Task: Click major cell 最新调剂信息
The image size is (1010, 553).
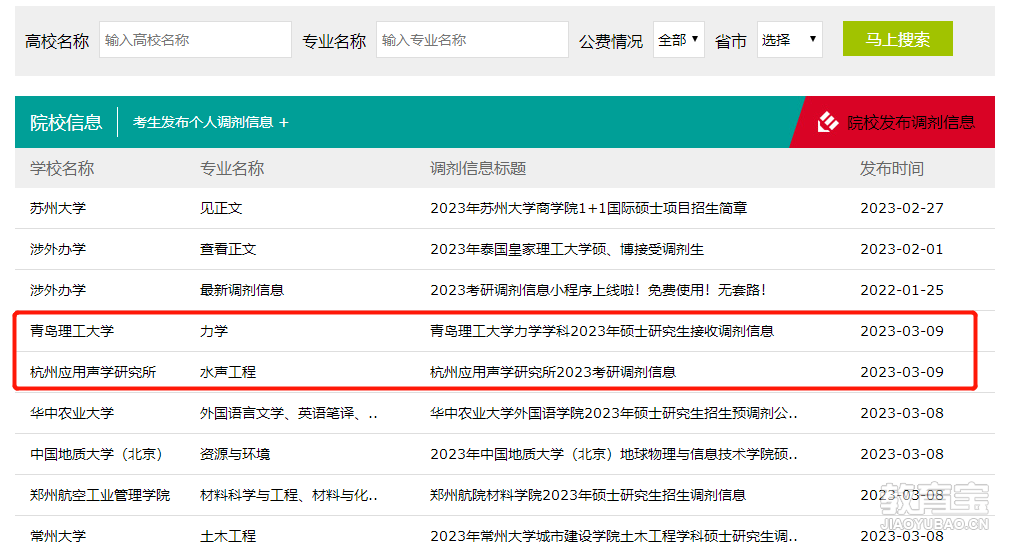Action: click(x=242, y=290)
